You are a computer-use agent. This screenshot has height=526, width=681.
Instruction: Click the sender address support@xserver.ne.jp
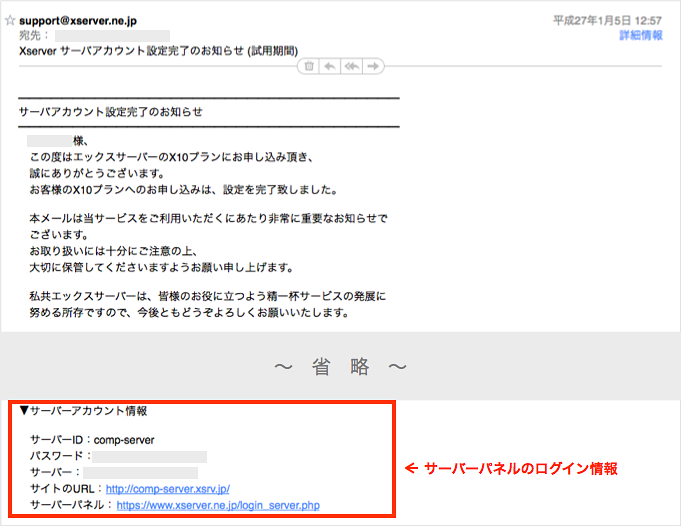[x=78, y=20]
